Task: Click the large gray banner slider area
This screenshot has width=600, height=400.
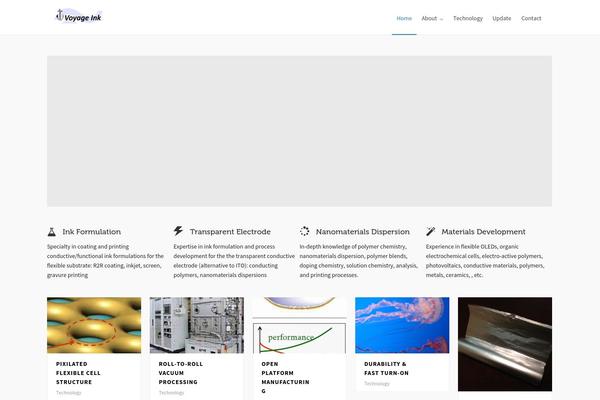Action: [299, 131]
